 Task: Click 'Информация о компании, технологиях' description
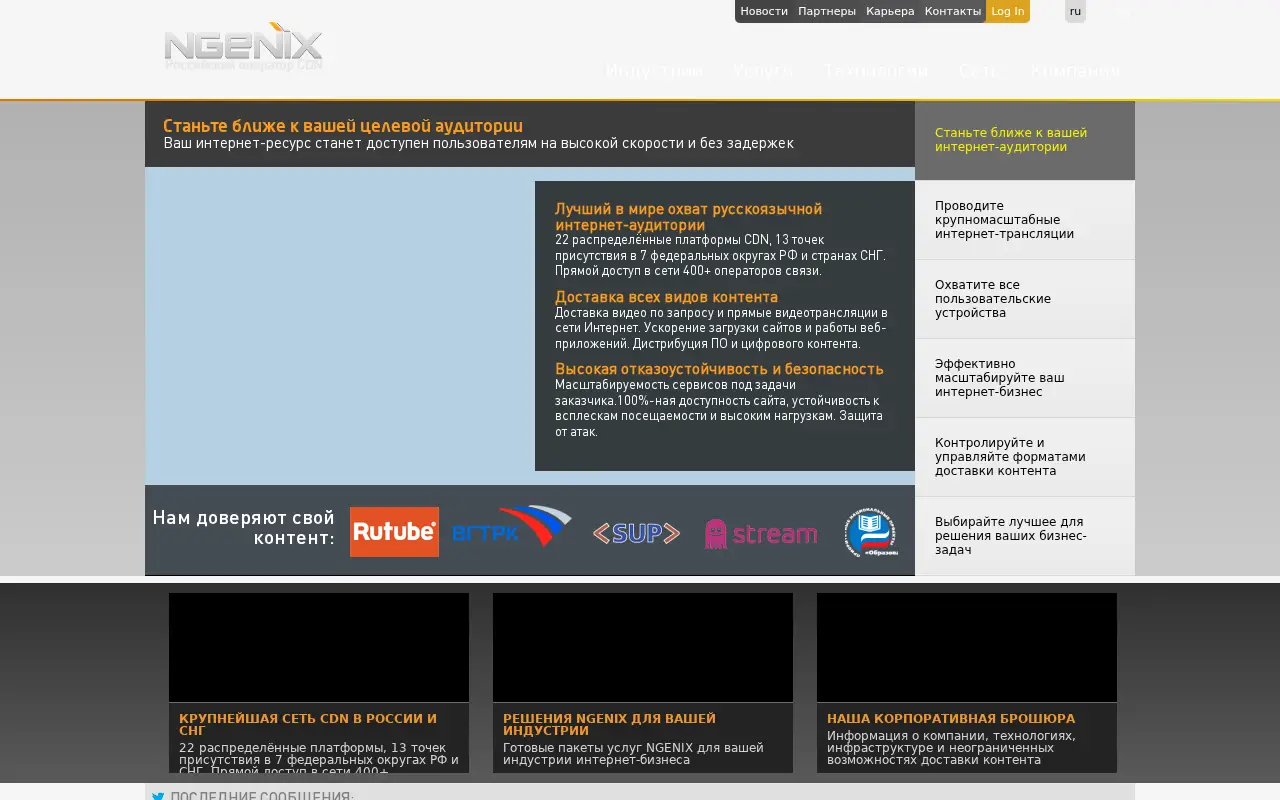tap(951, 748)
